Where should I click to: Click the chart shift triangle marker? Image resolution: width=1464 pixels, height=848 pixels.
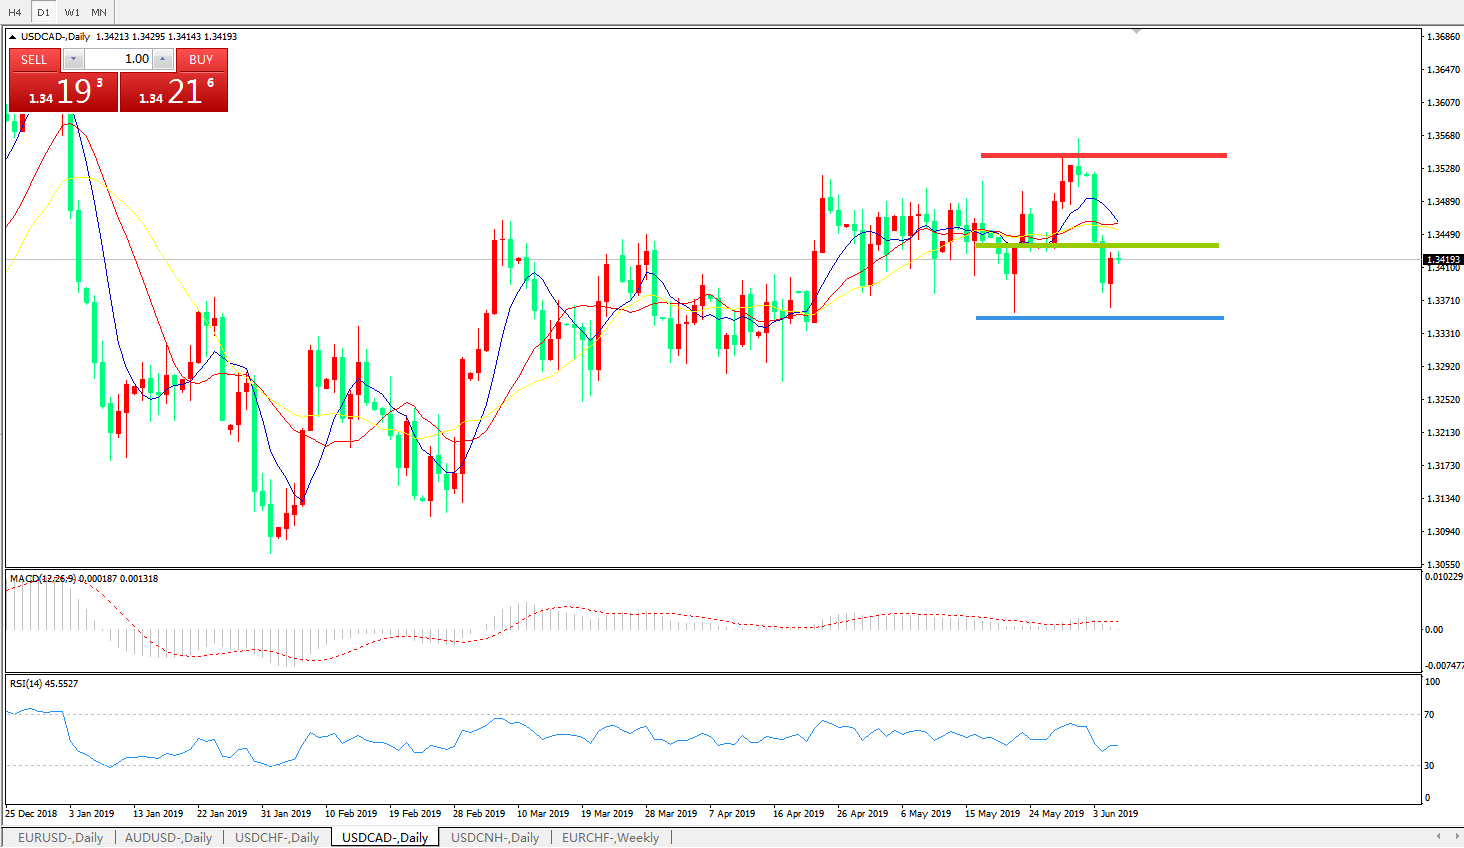tap(1136, 32)
